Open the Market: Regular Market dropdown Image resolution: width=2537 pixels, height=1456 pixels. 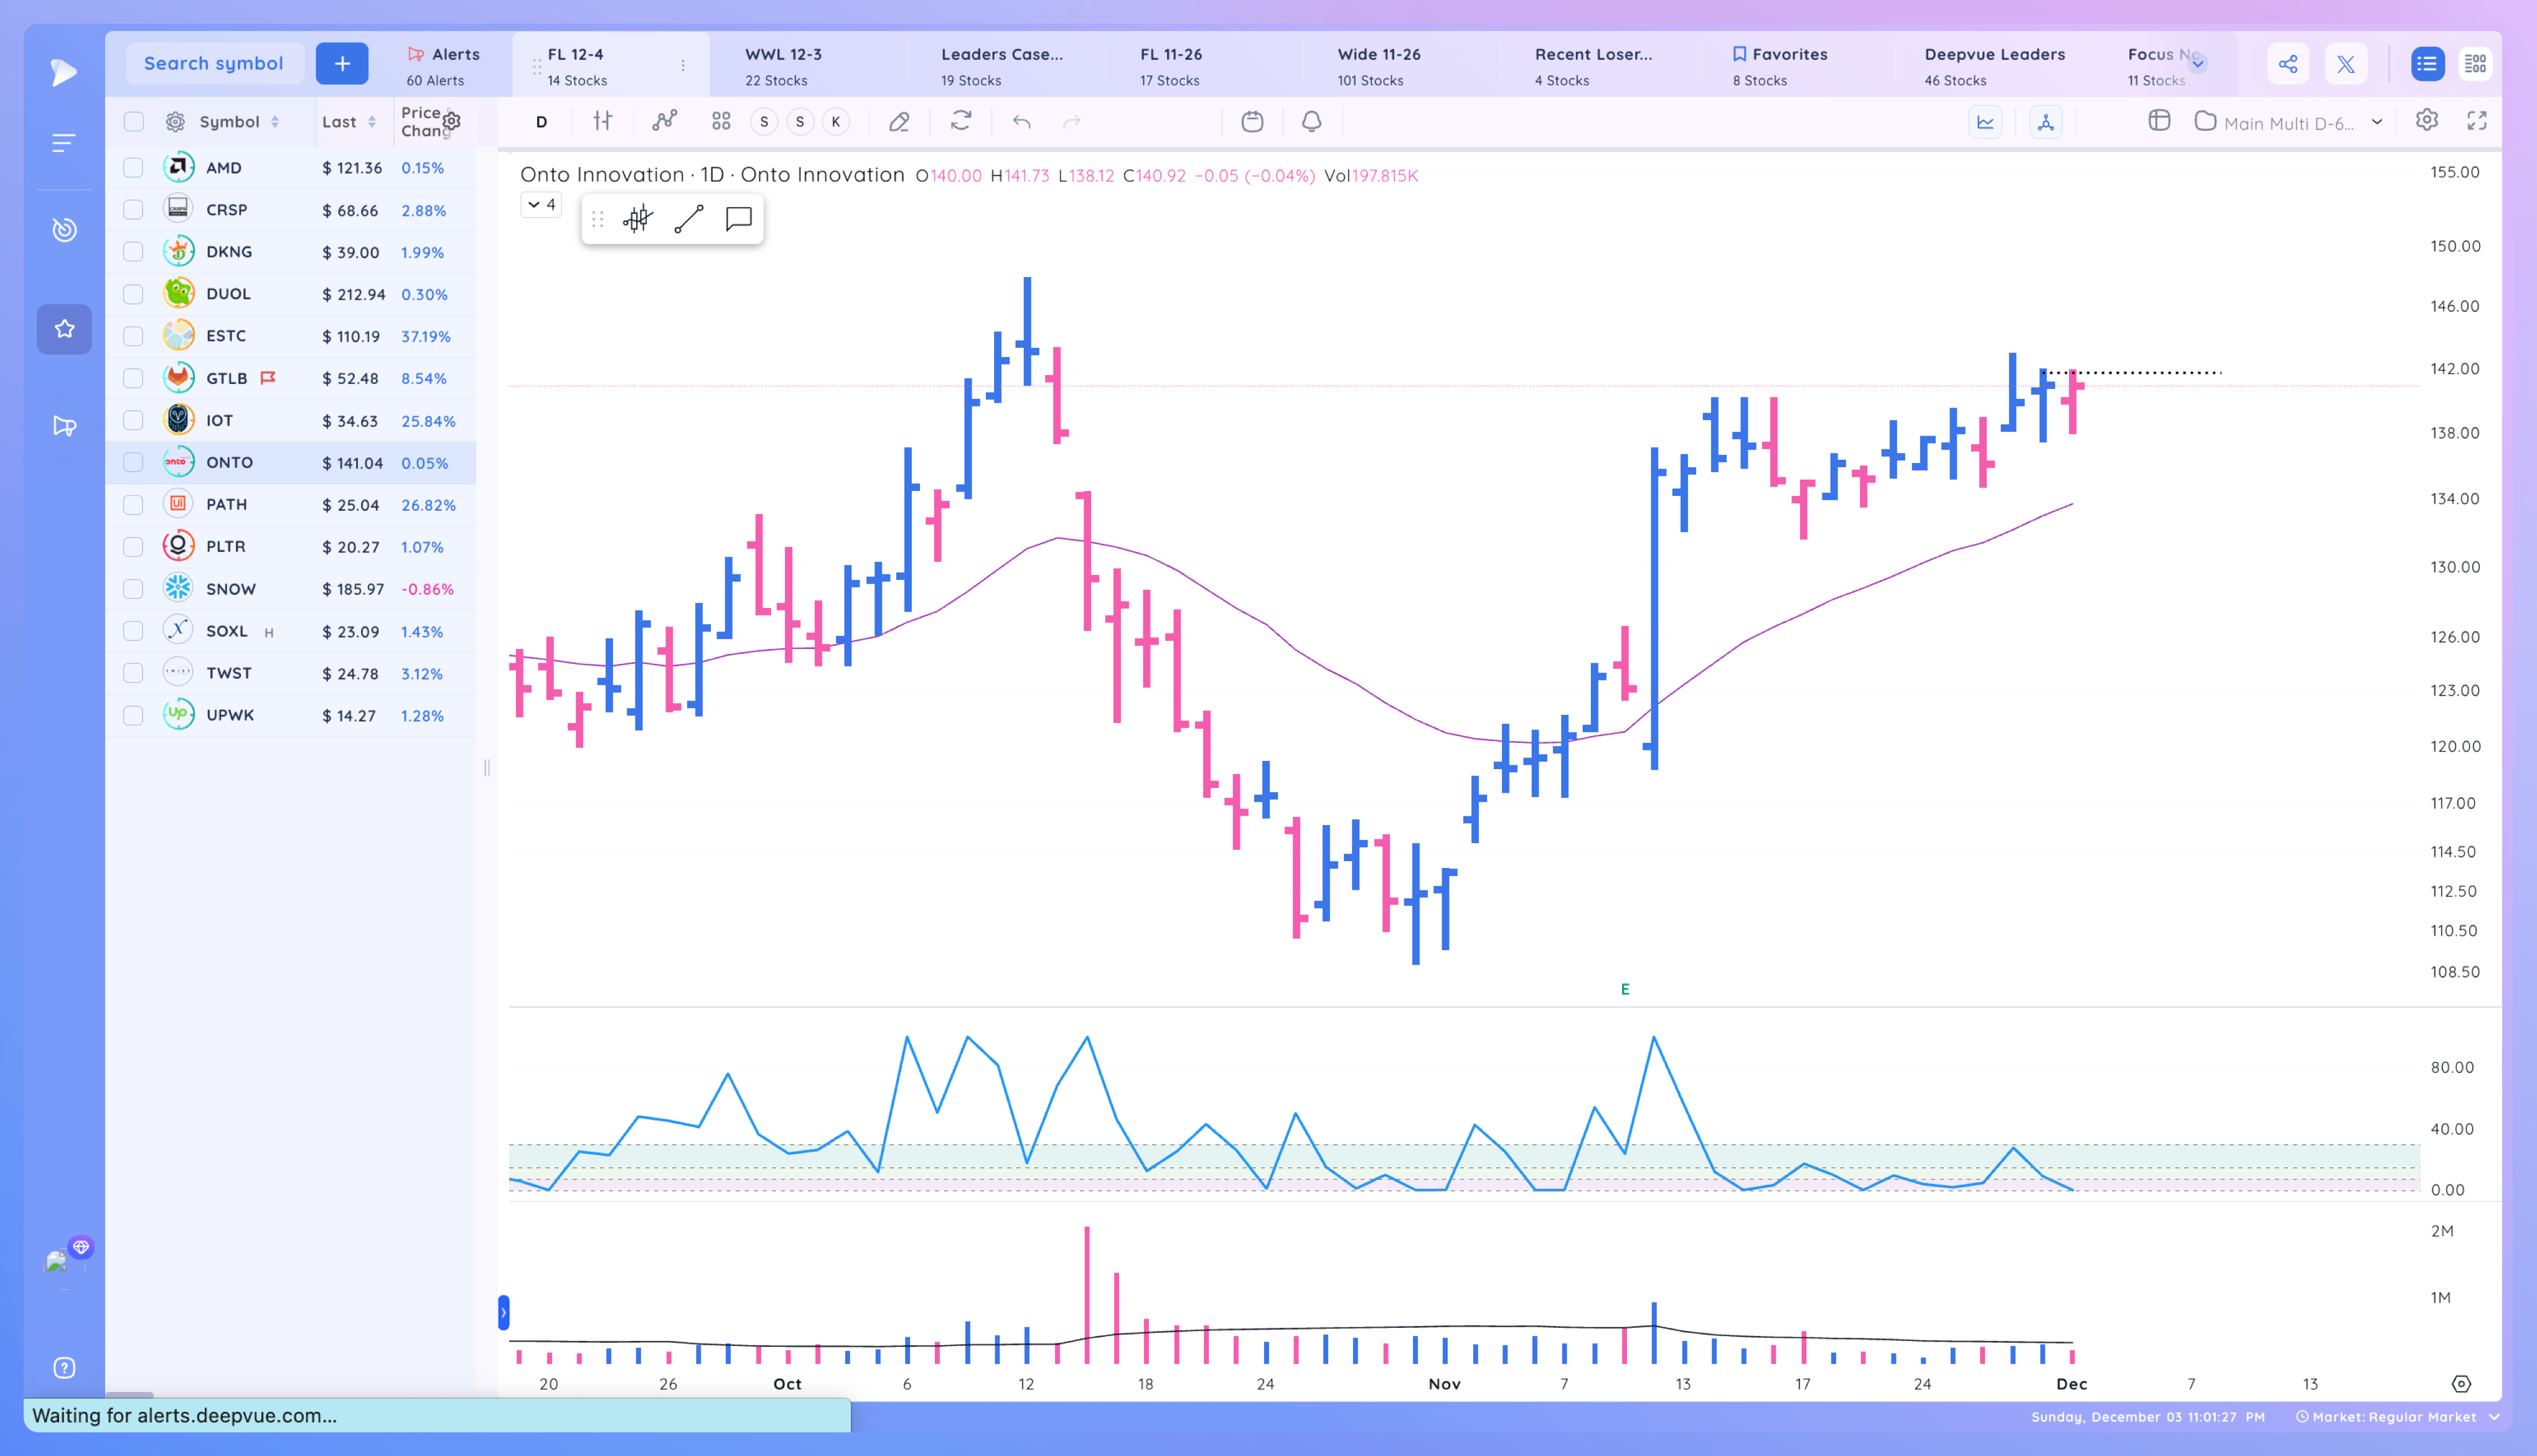click(2399, 1417)
